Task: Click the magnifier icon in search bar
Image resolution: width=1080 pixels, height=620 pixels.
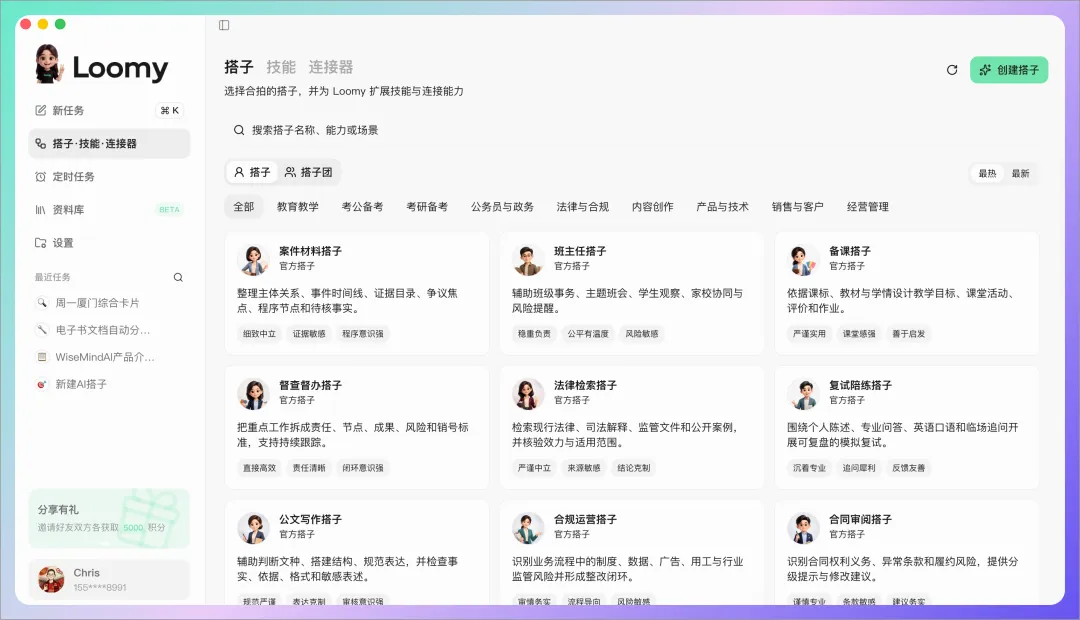Action: pos(239,130)
